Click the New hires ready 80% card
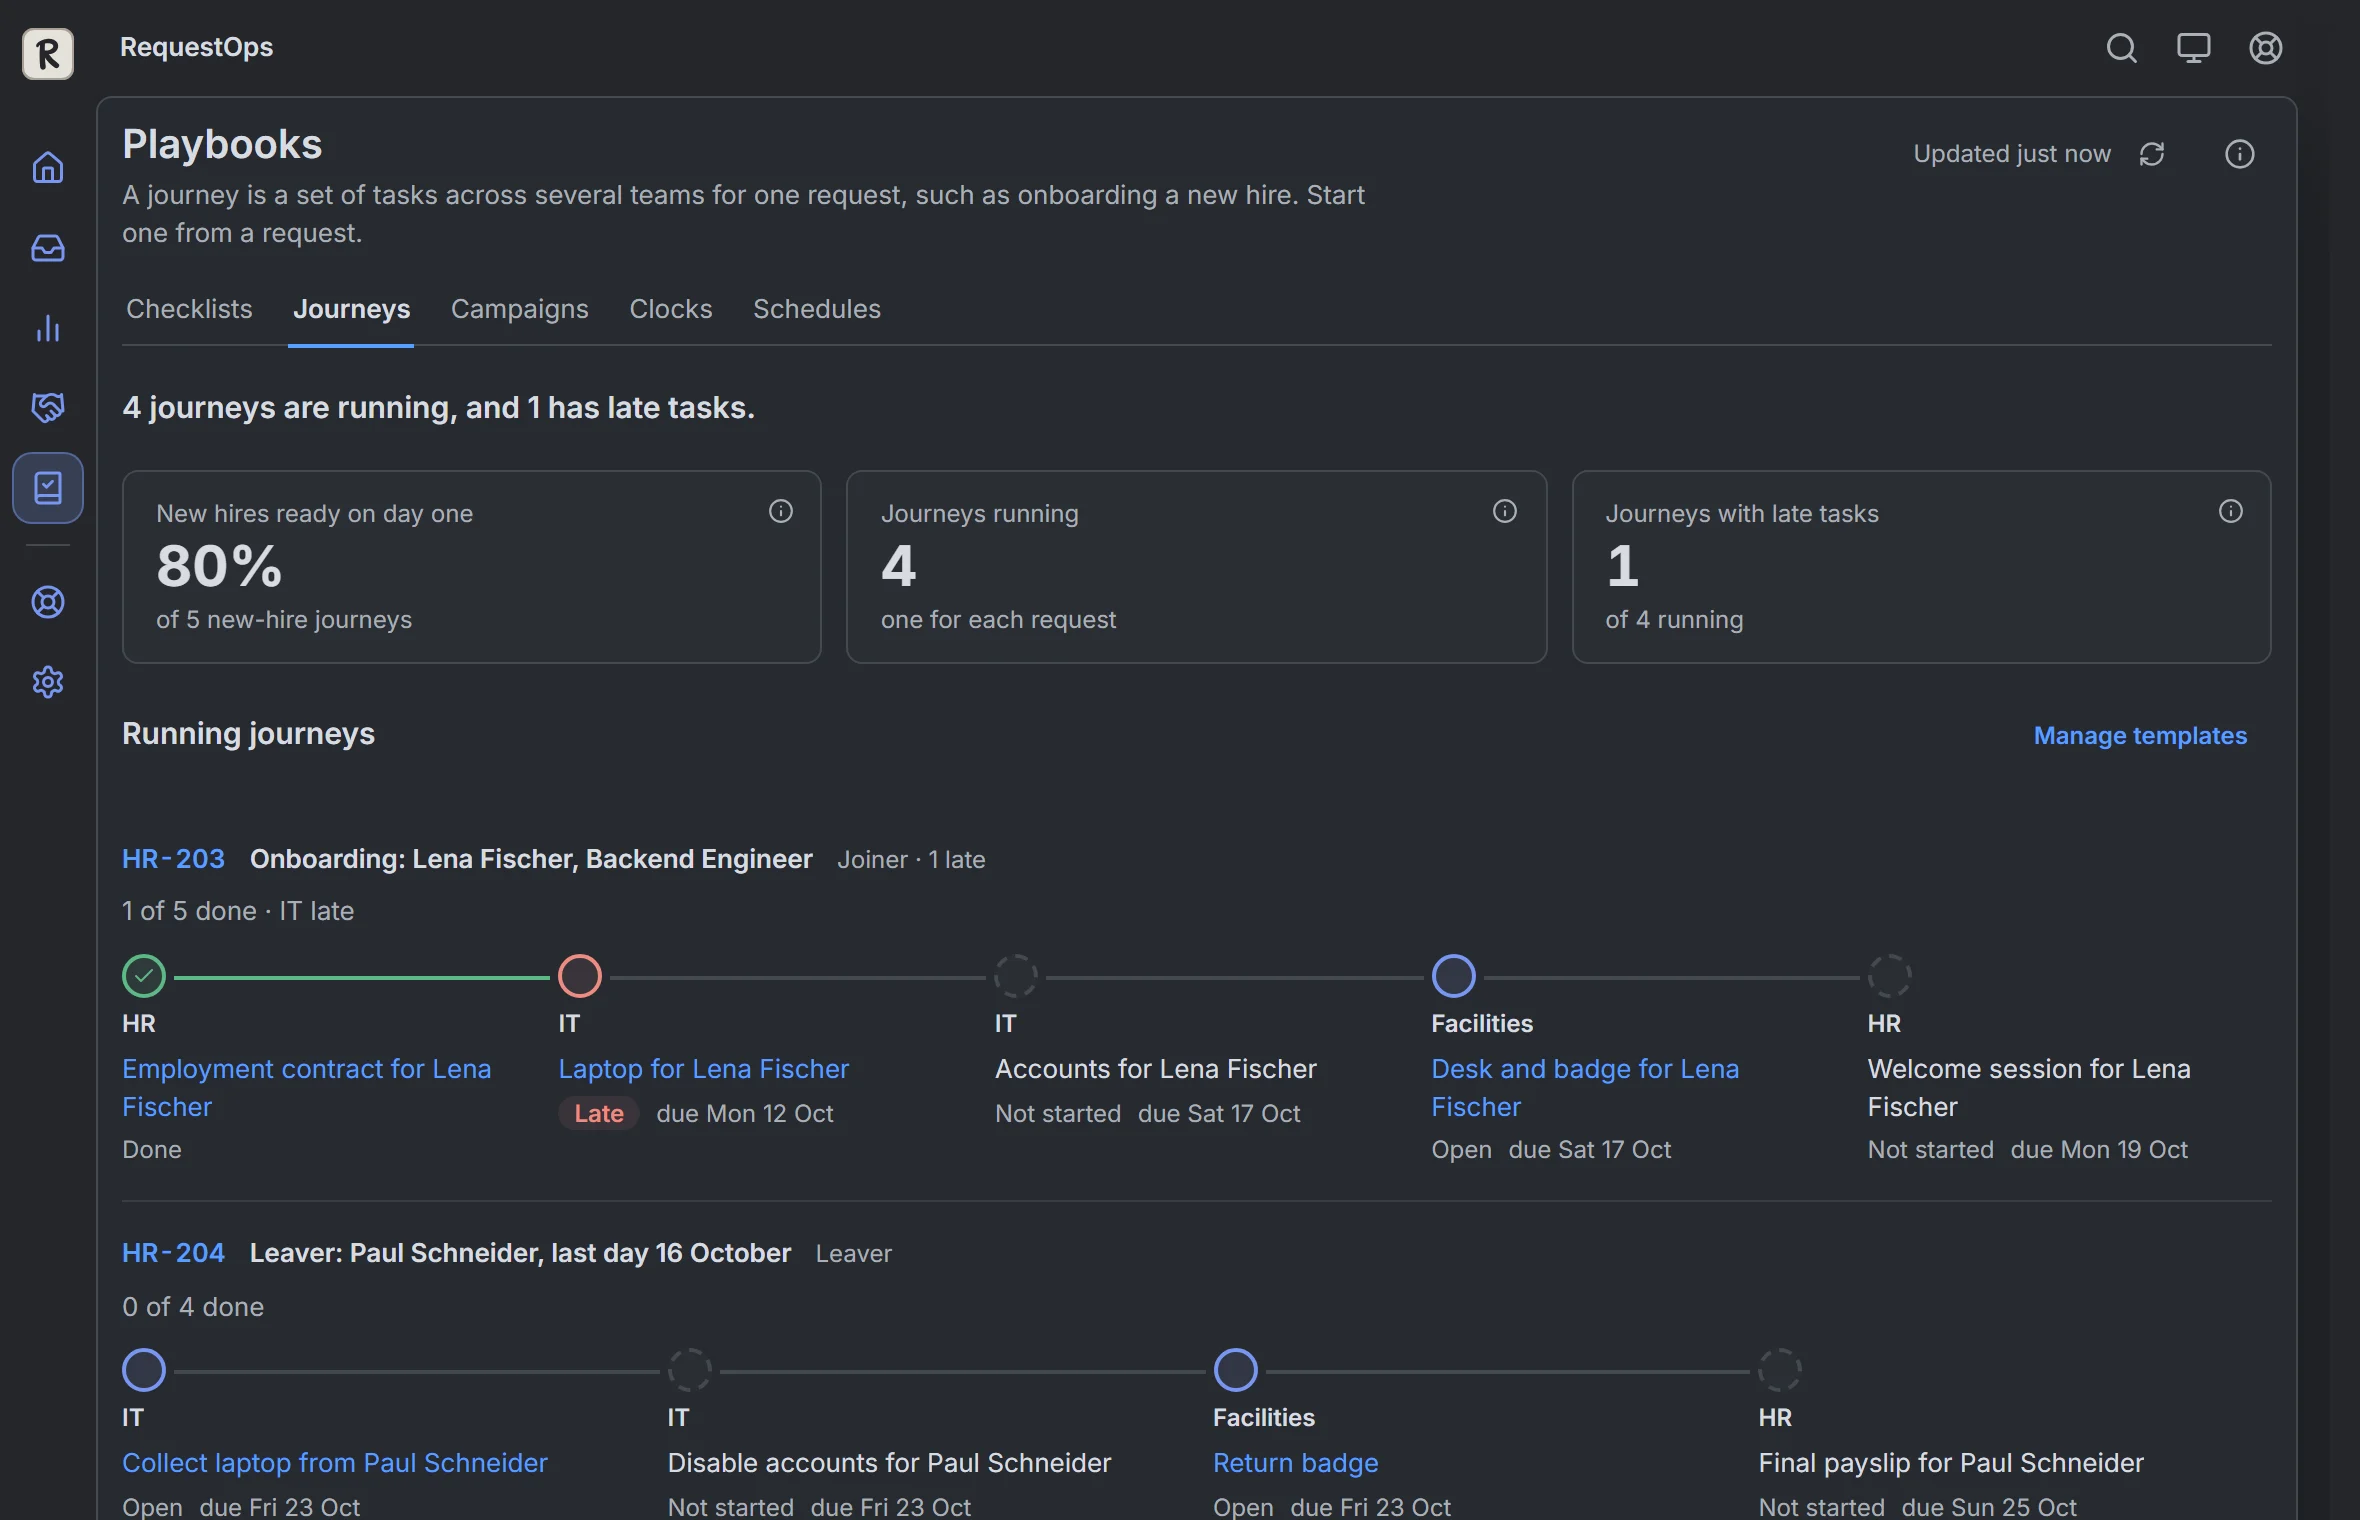The width and height of the screenshot is (2360, 1520). tap(472, 567)
